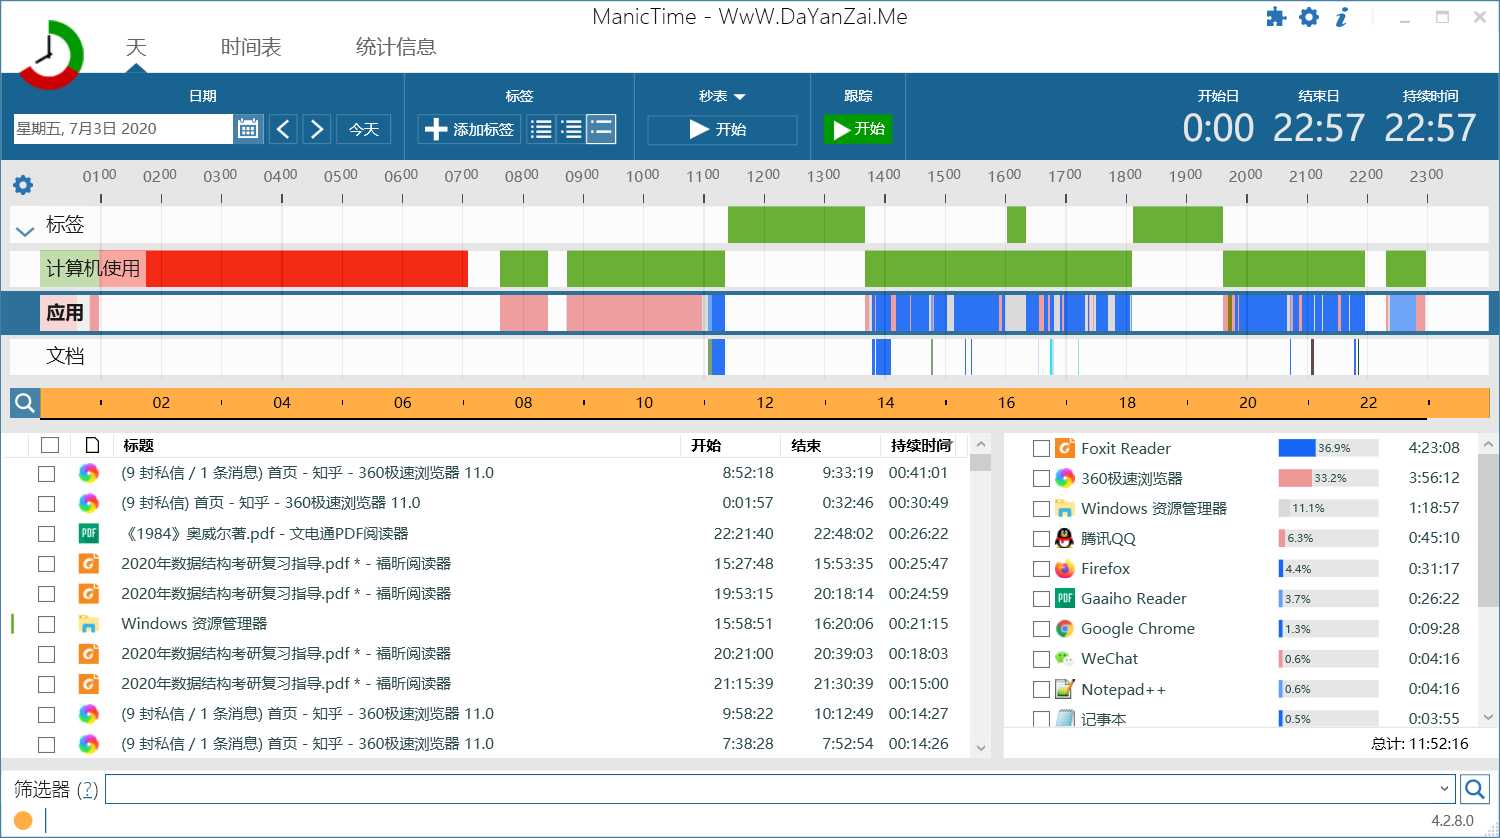Open settings gear in title bar
The width and height of the screenshot is (1500, 838).
coord(1309,17)
